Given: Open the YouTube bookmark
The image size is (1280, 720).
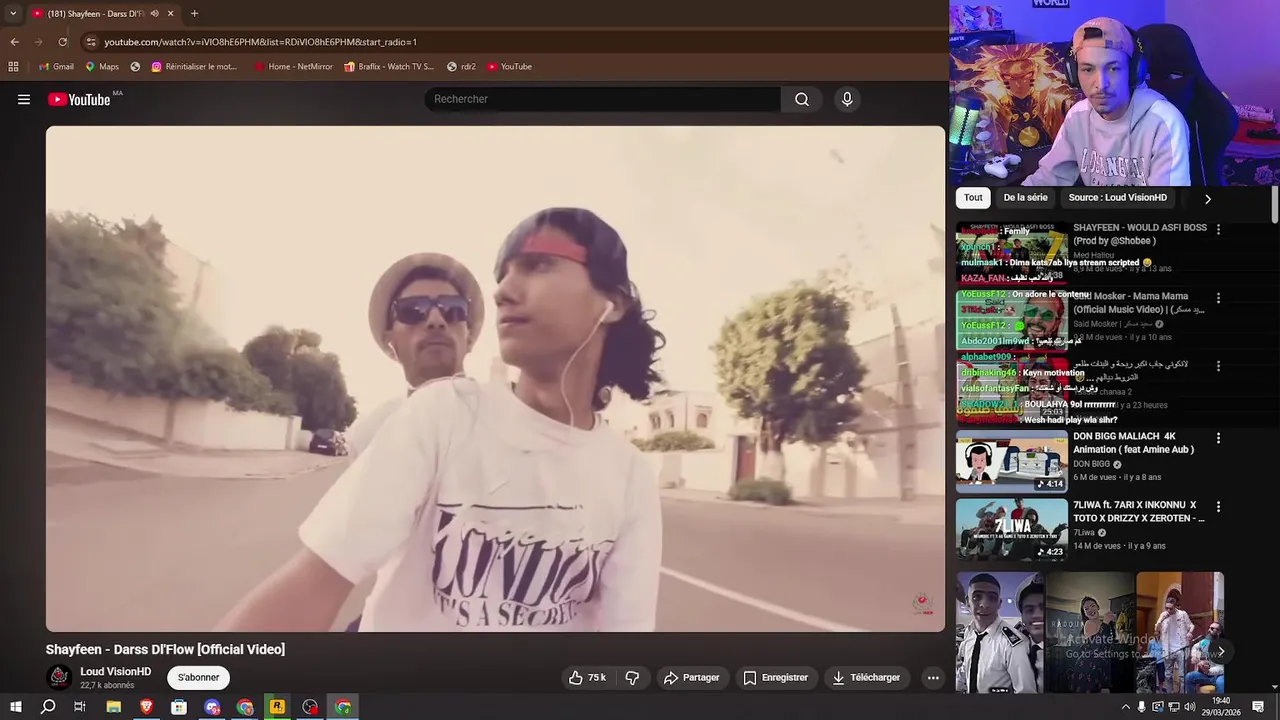Looking at the screenshot, I should tap(509, 67).
